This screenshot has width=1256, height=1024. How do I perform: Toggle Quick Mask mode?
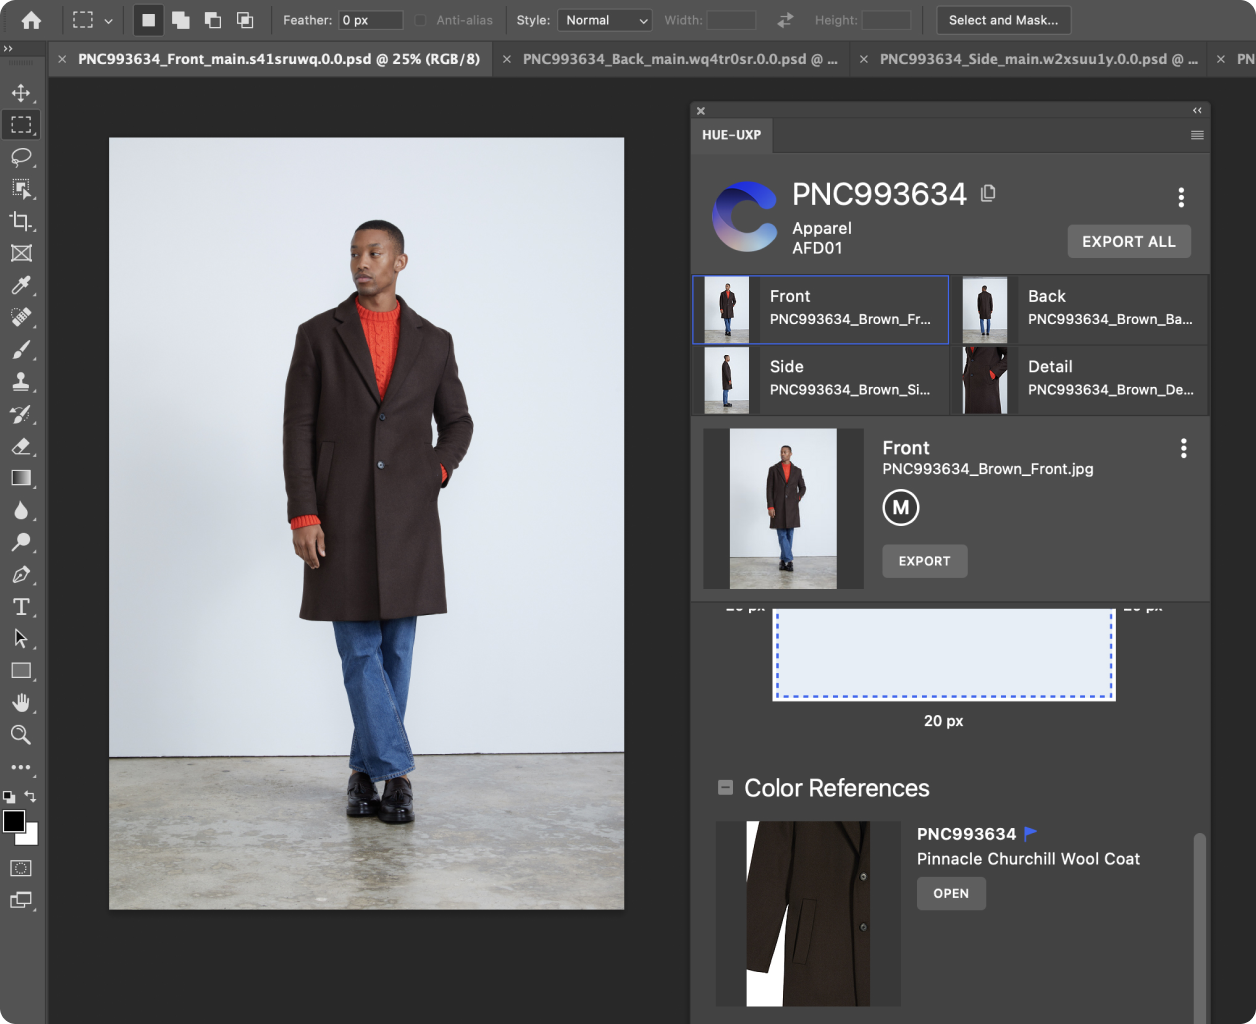21,868
